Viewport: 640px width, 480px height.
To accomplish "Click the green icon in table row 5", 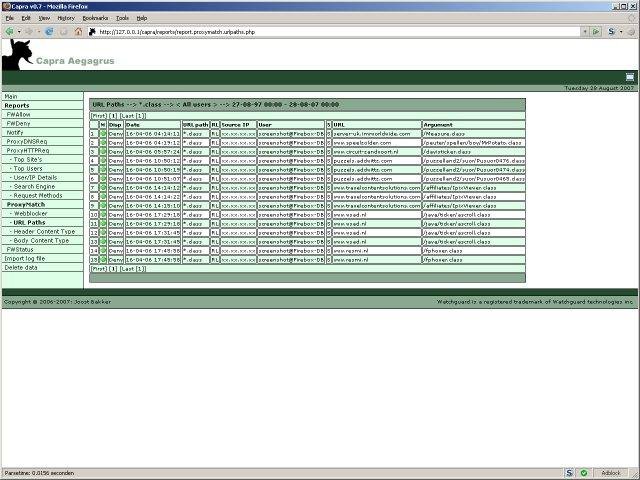I will [103, 169].
